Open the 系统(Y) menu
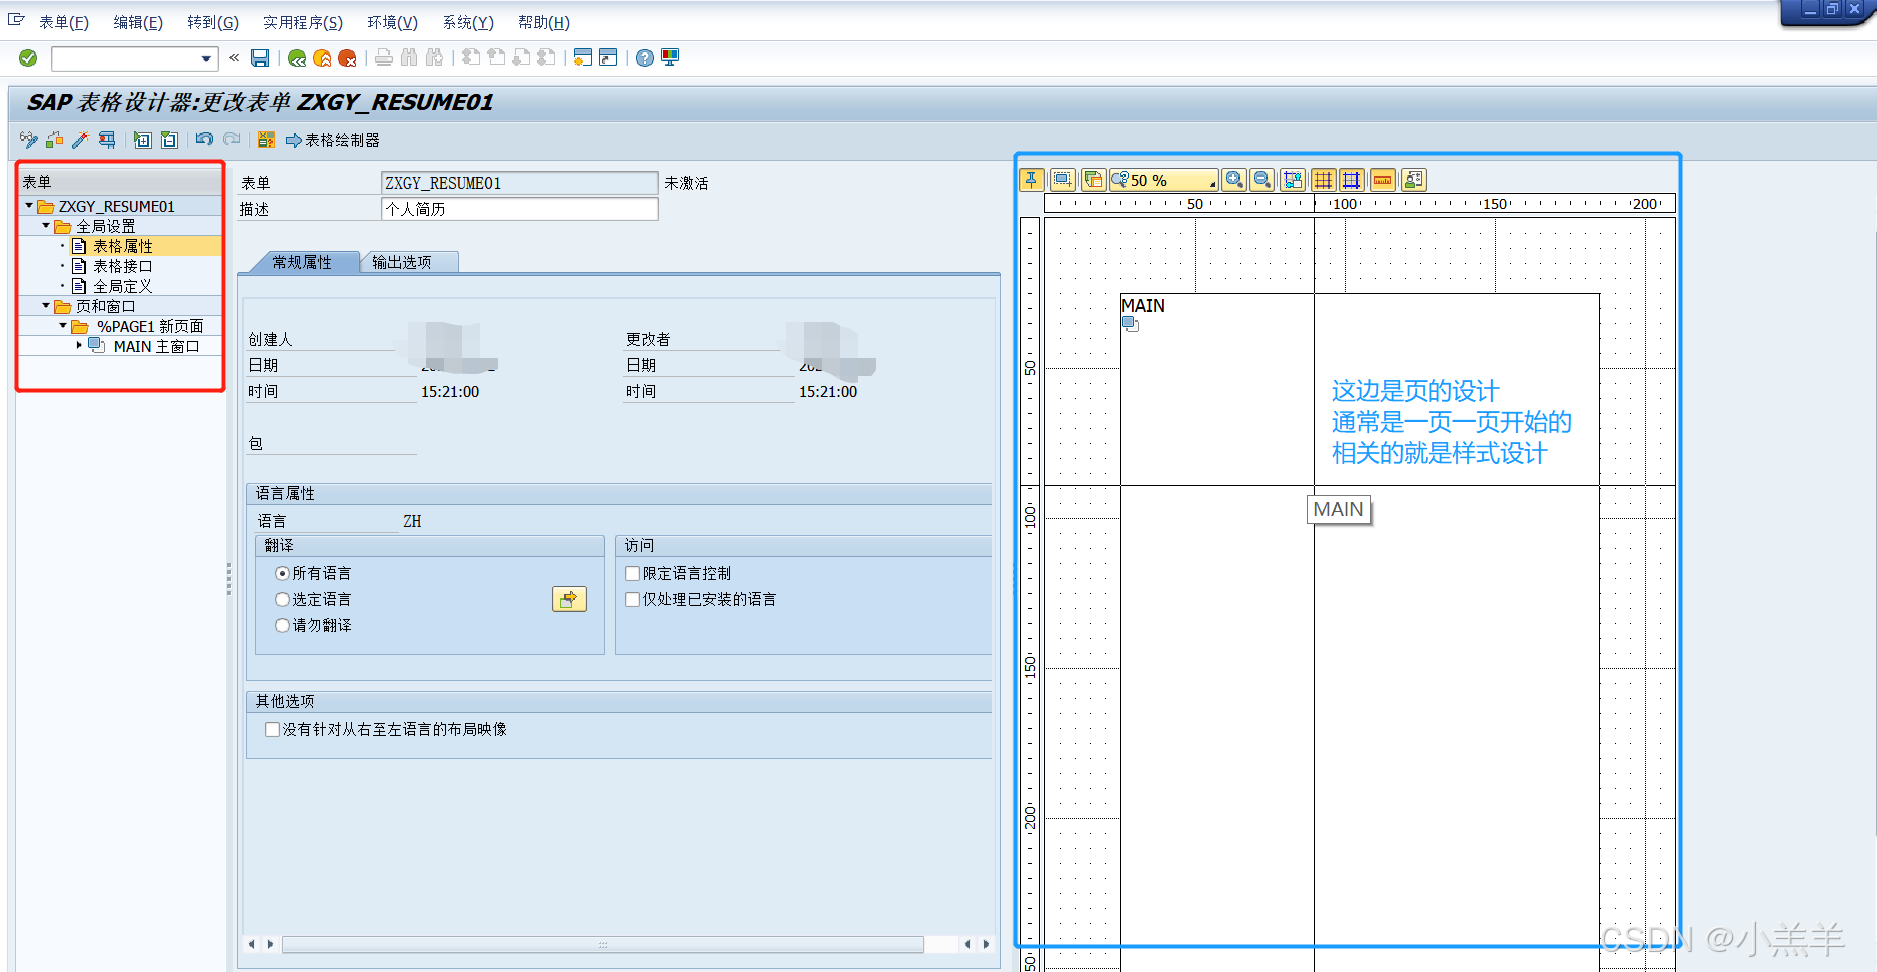This screenshot has width=1877, height=972. tap(468, 22)
